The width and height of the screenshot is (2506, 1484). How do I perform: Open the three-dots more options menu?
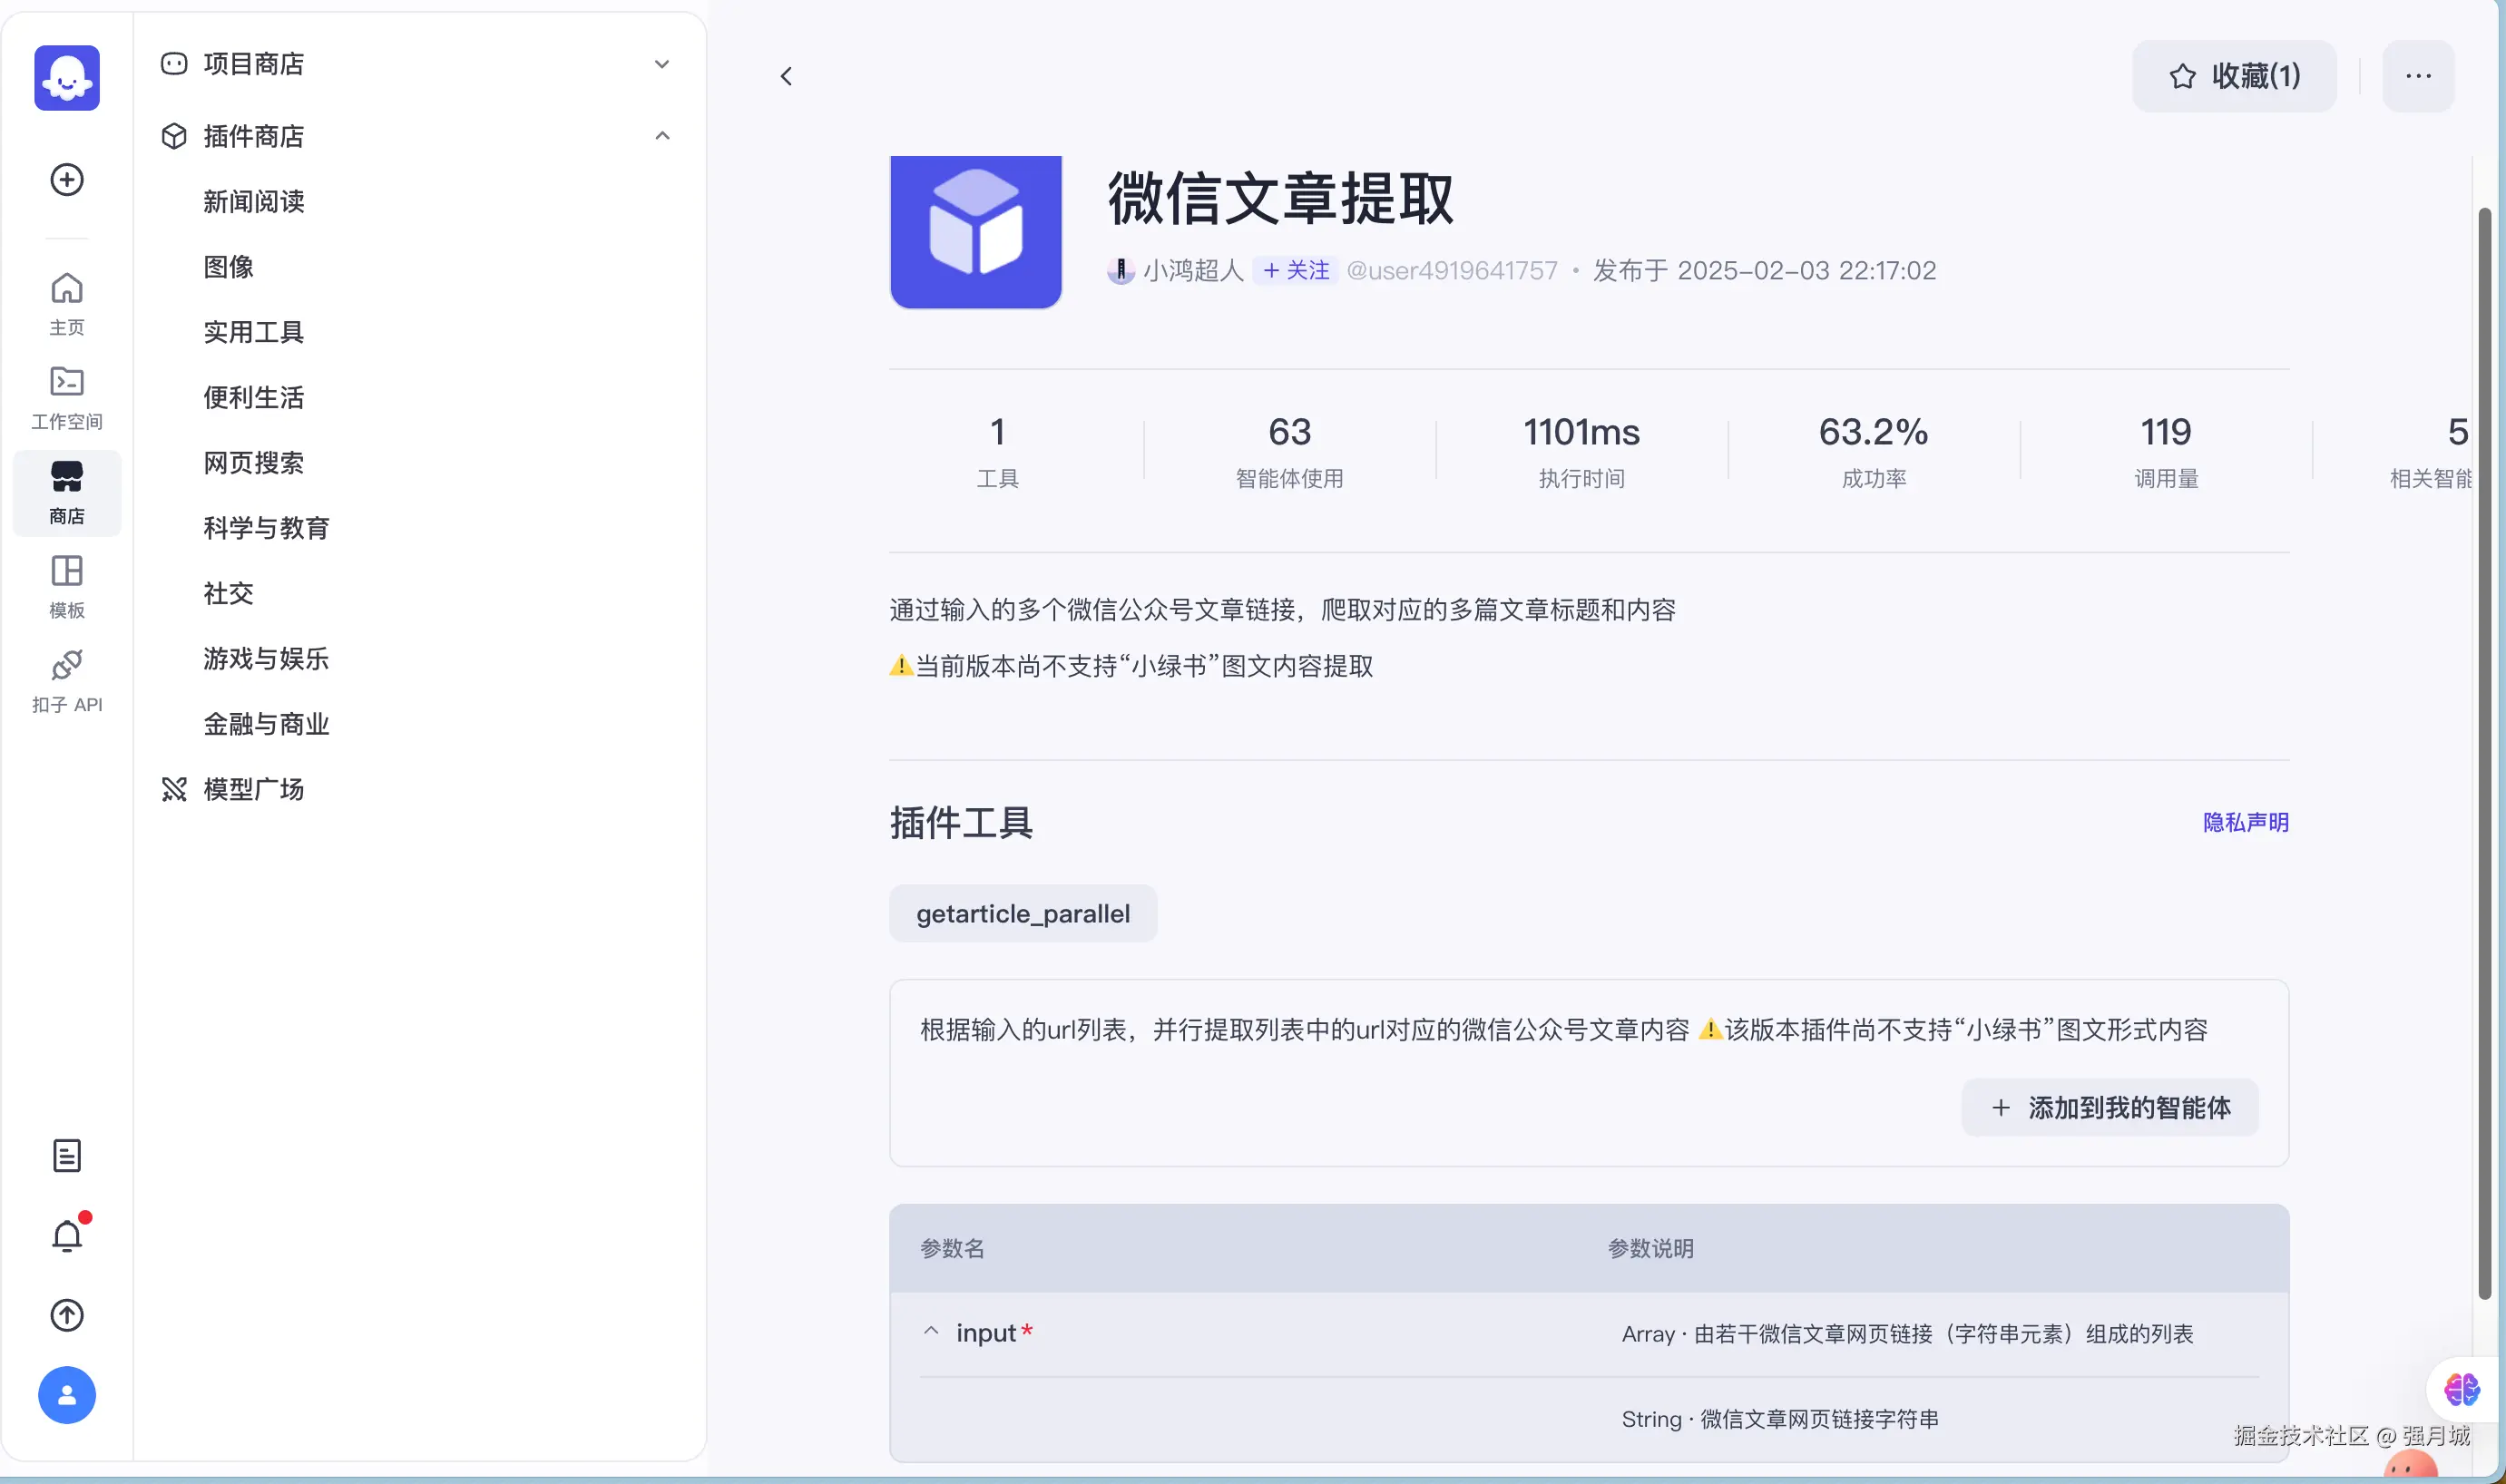pyautogui.click(x=2417, y=76)
